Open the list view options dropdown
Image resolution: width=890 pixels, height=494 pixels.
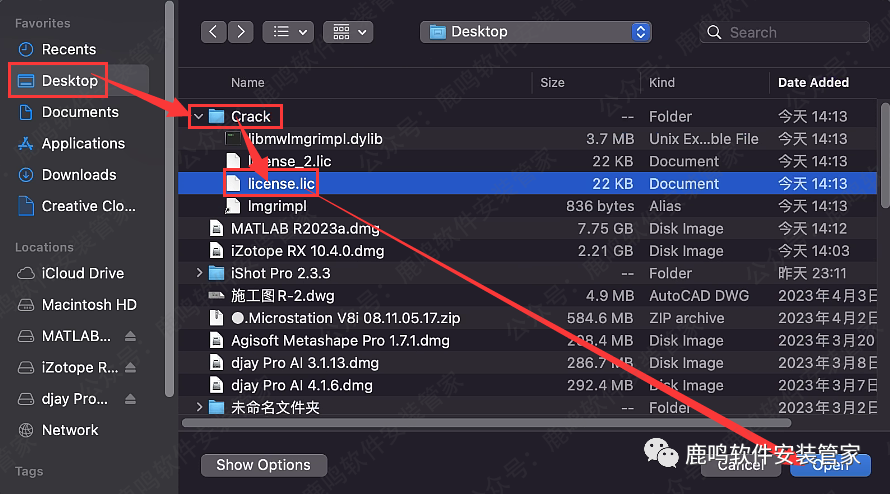point(287,32)
